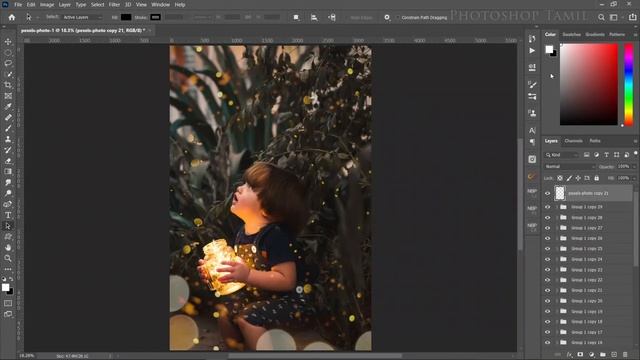Select the Magic Wand tool
Screen dimensions: 640x360
pos(8,74)
